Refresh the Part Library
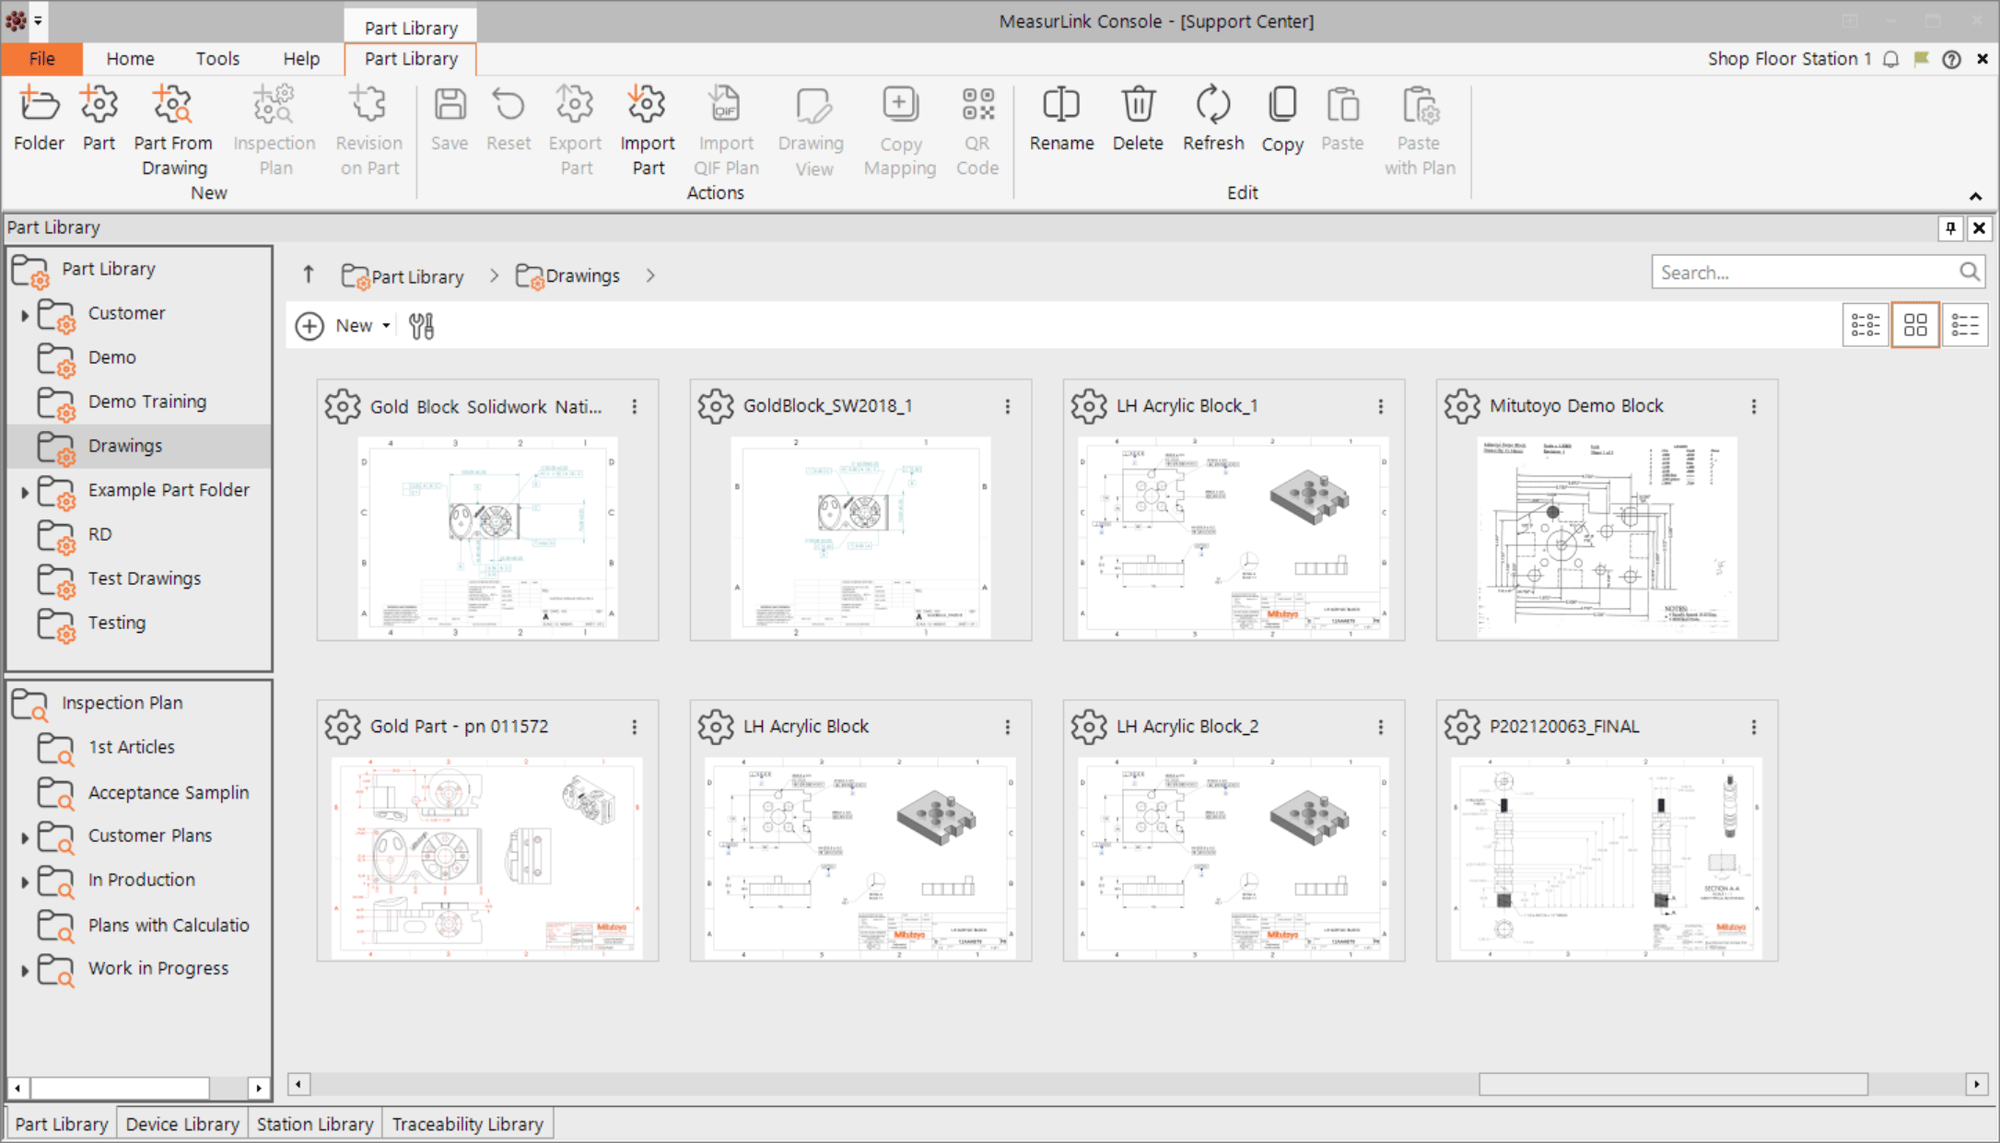The height and width of the screenshot is (1143, 2000). click(x=1213, y=119)
